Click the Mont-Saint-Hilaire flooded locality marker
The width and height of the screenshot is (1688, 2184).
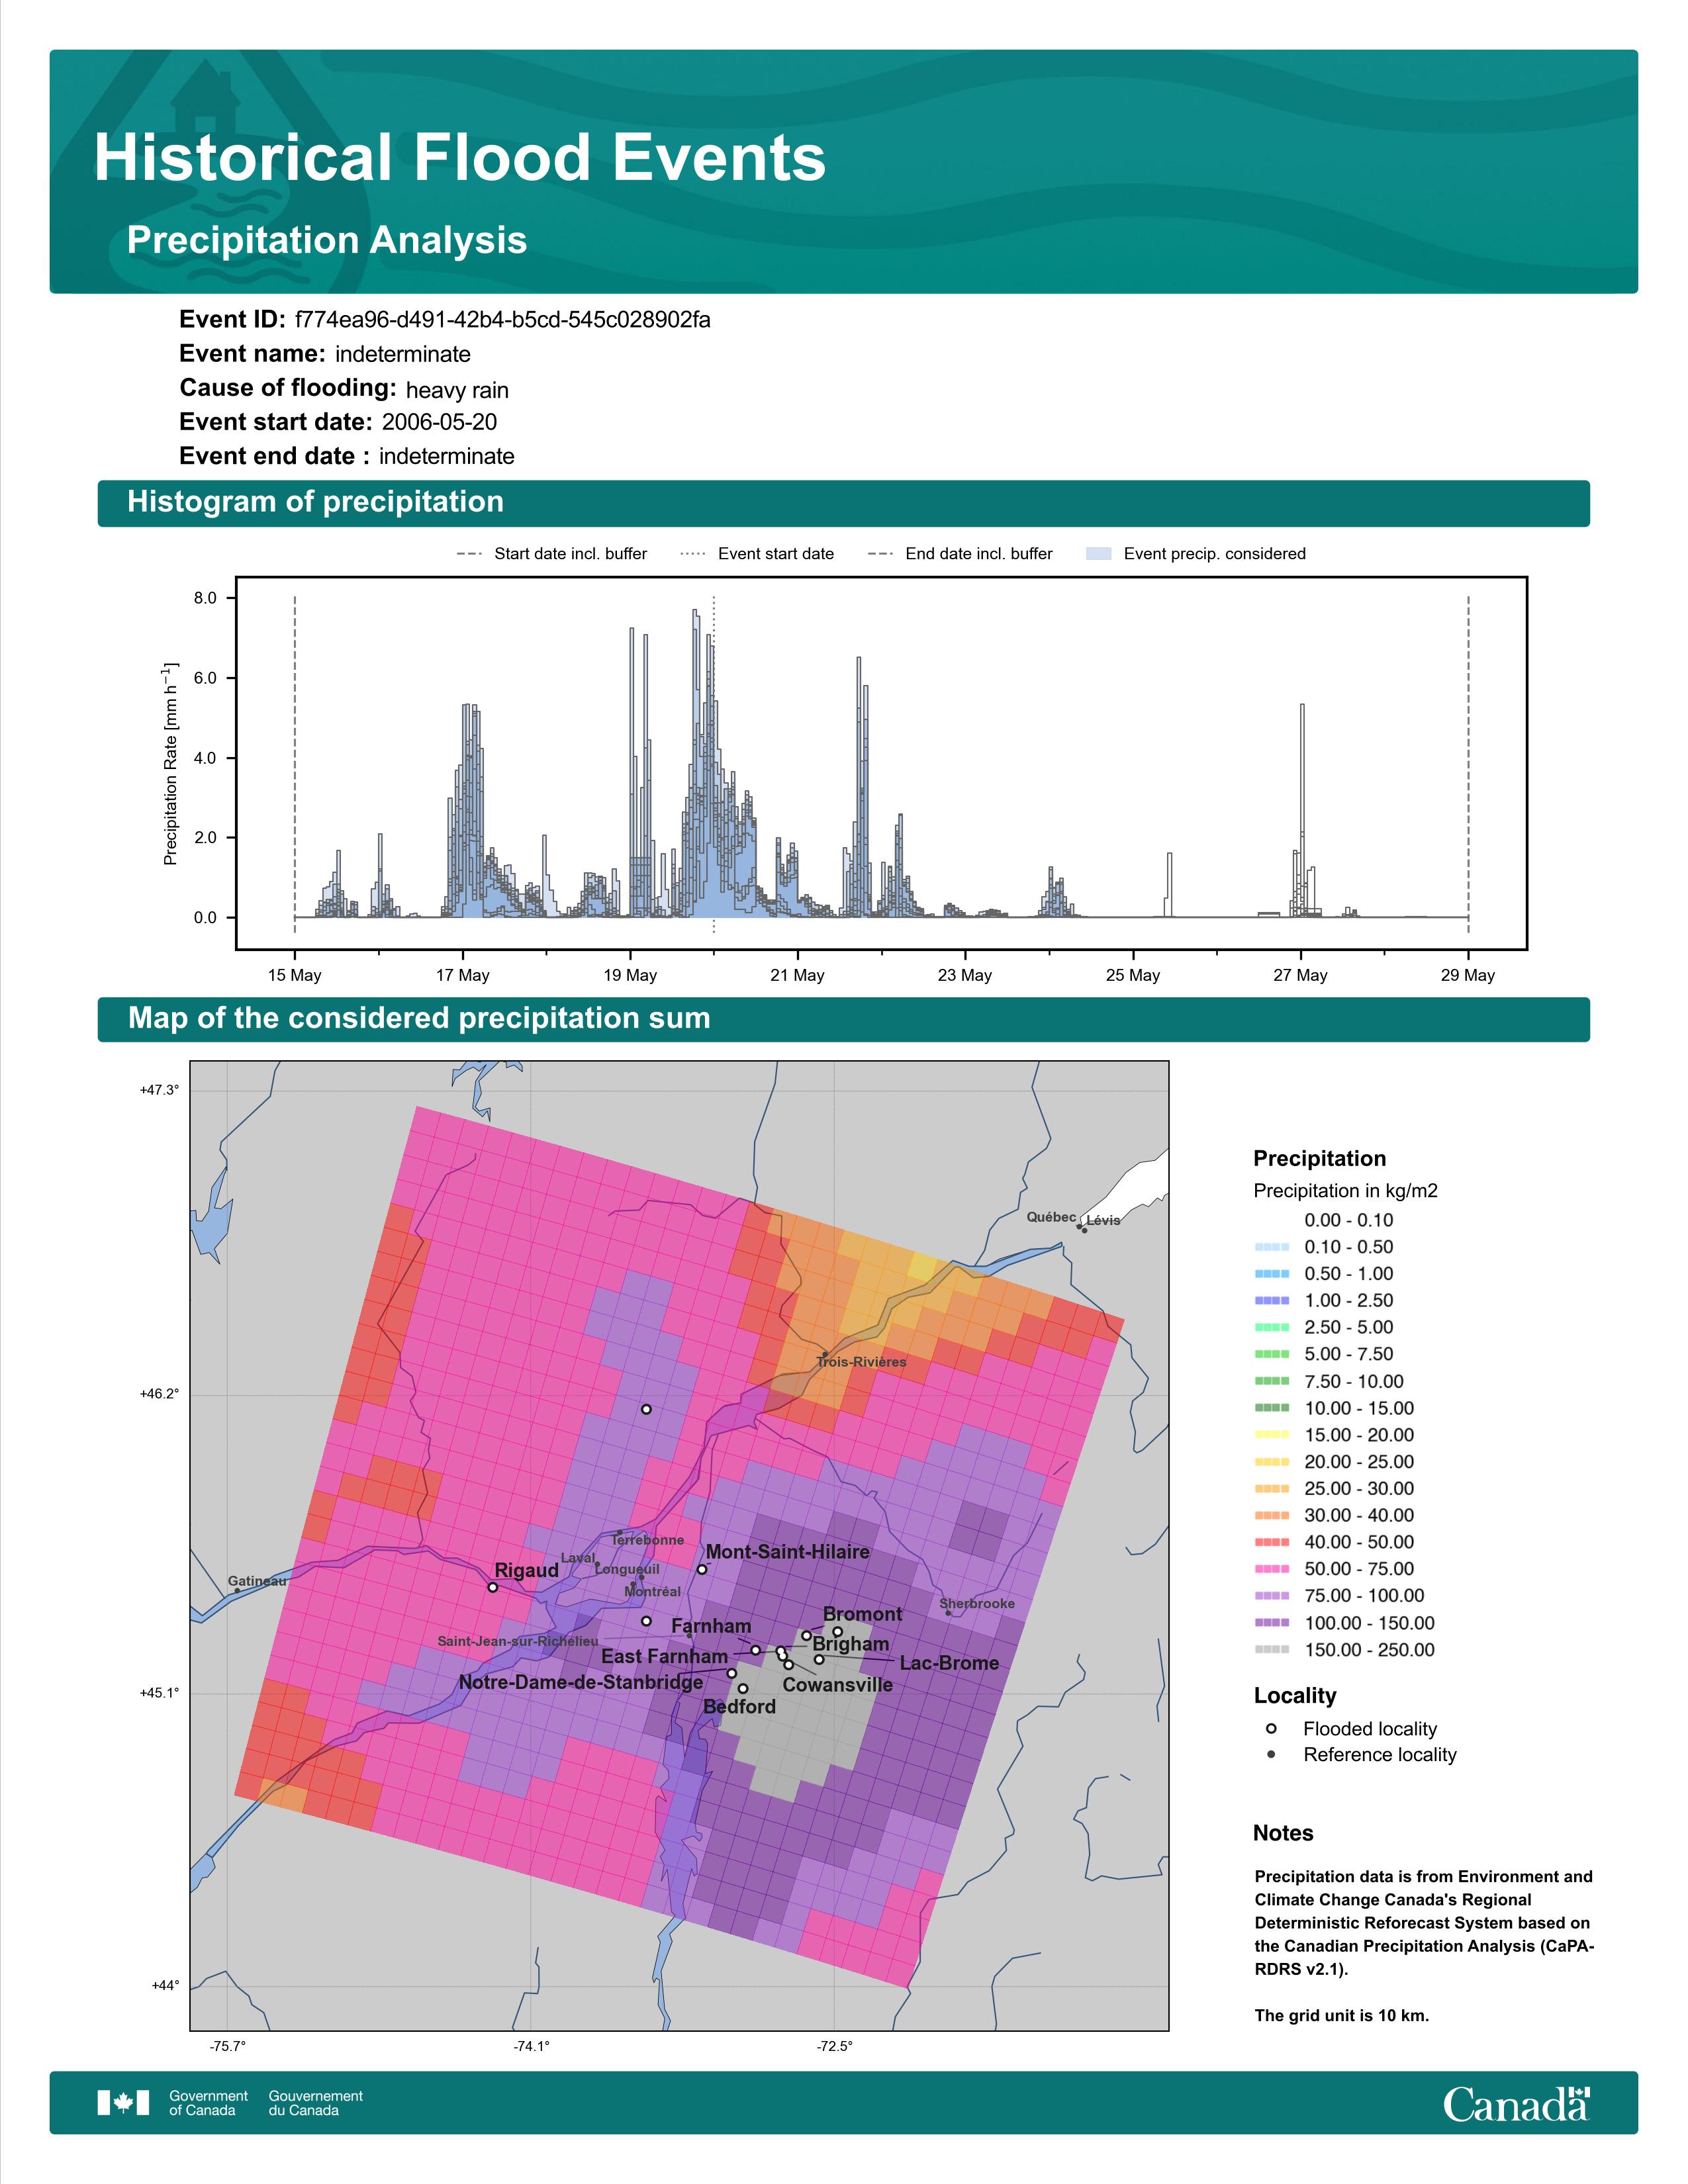(x=702, y=1569)
